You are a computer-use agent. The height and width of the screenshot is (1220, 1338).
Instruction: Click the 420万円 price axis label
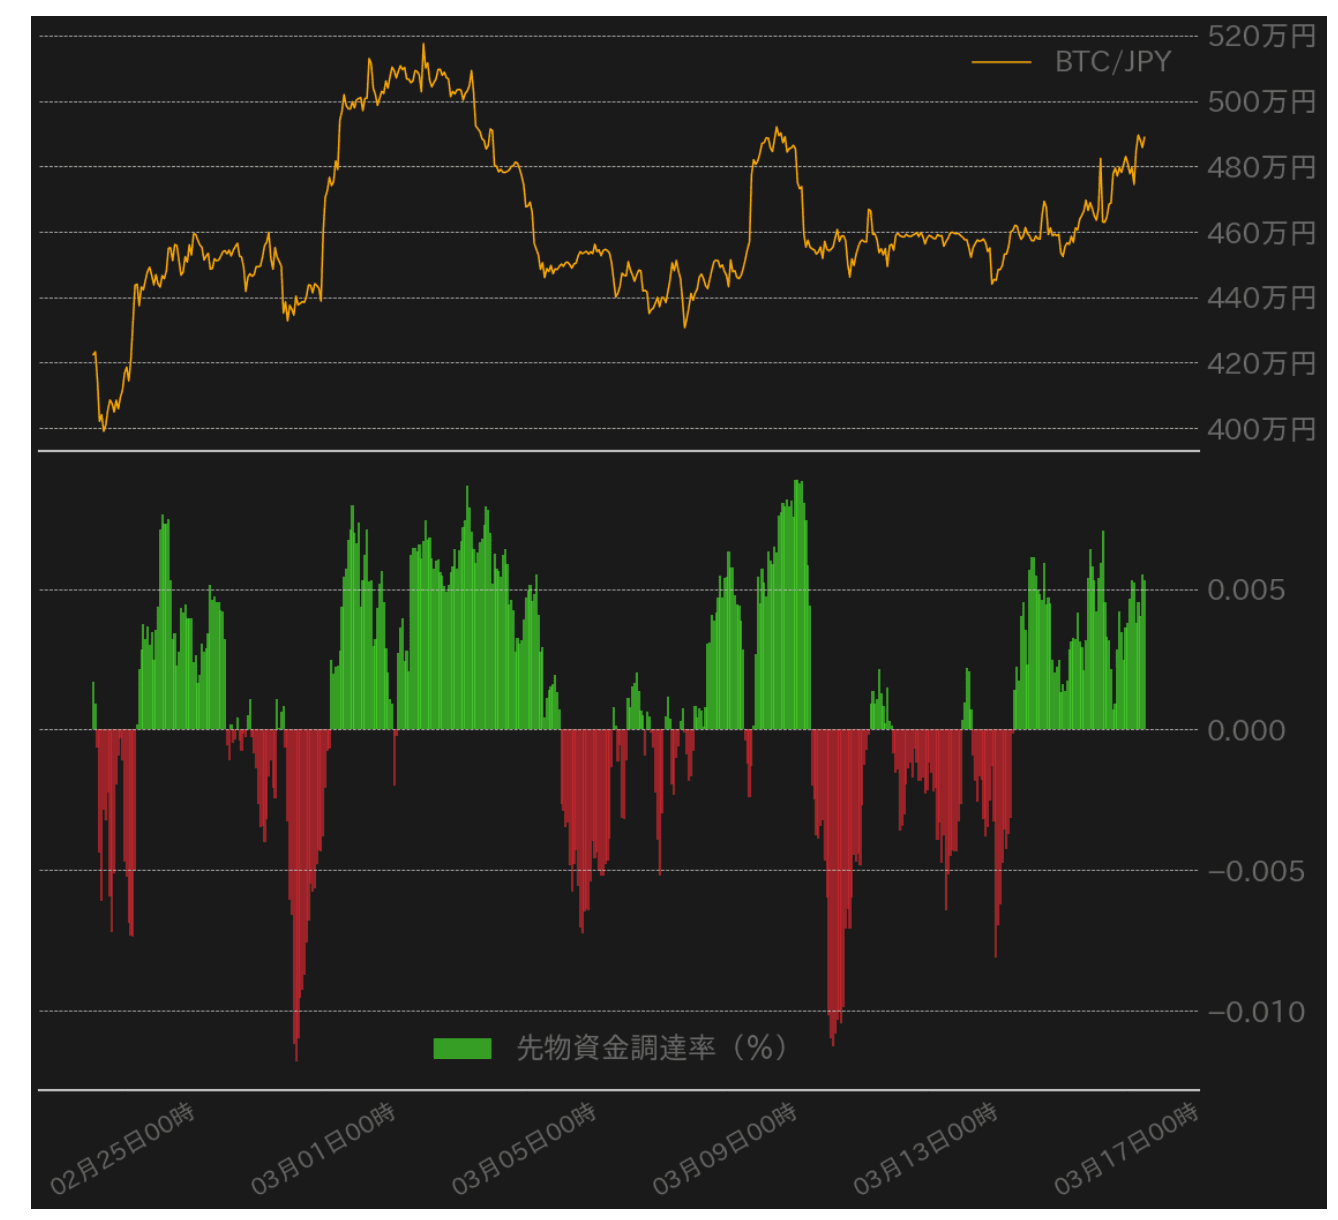click(x=1260, y=364)
